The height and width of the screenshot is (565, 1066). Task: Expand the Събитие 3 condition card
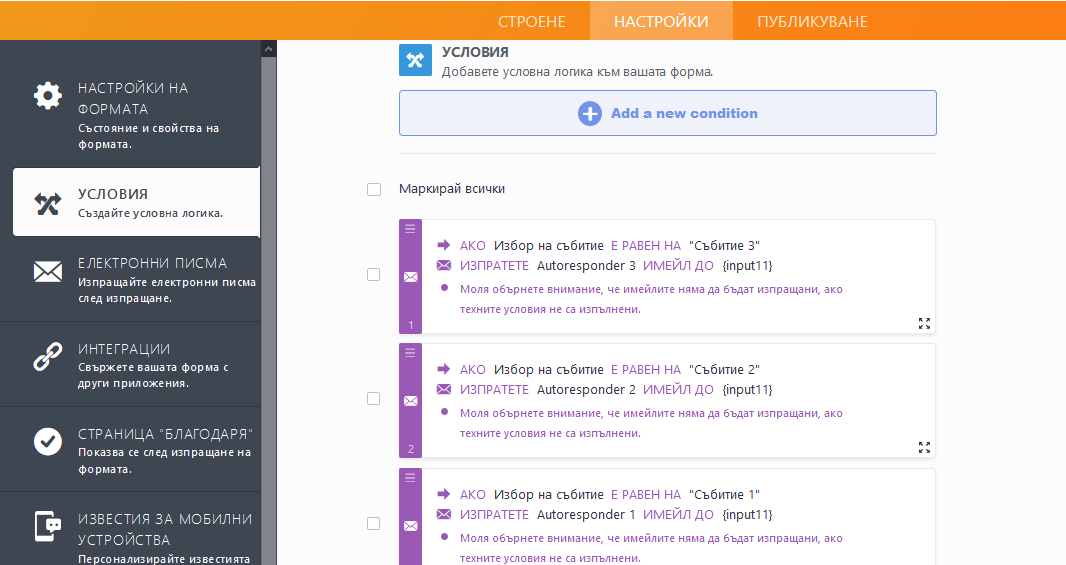click(924, 323)
